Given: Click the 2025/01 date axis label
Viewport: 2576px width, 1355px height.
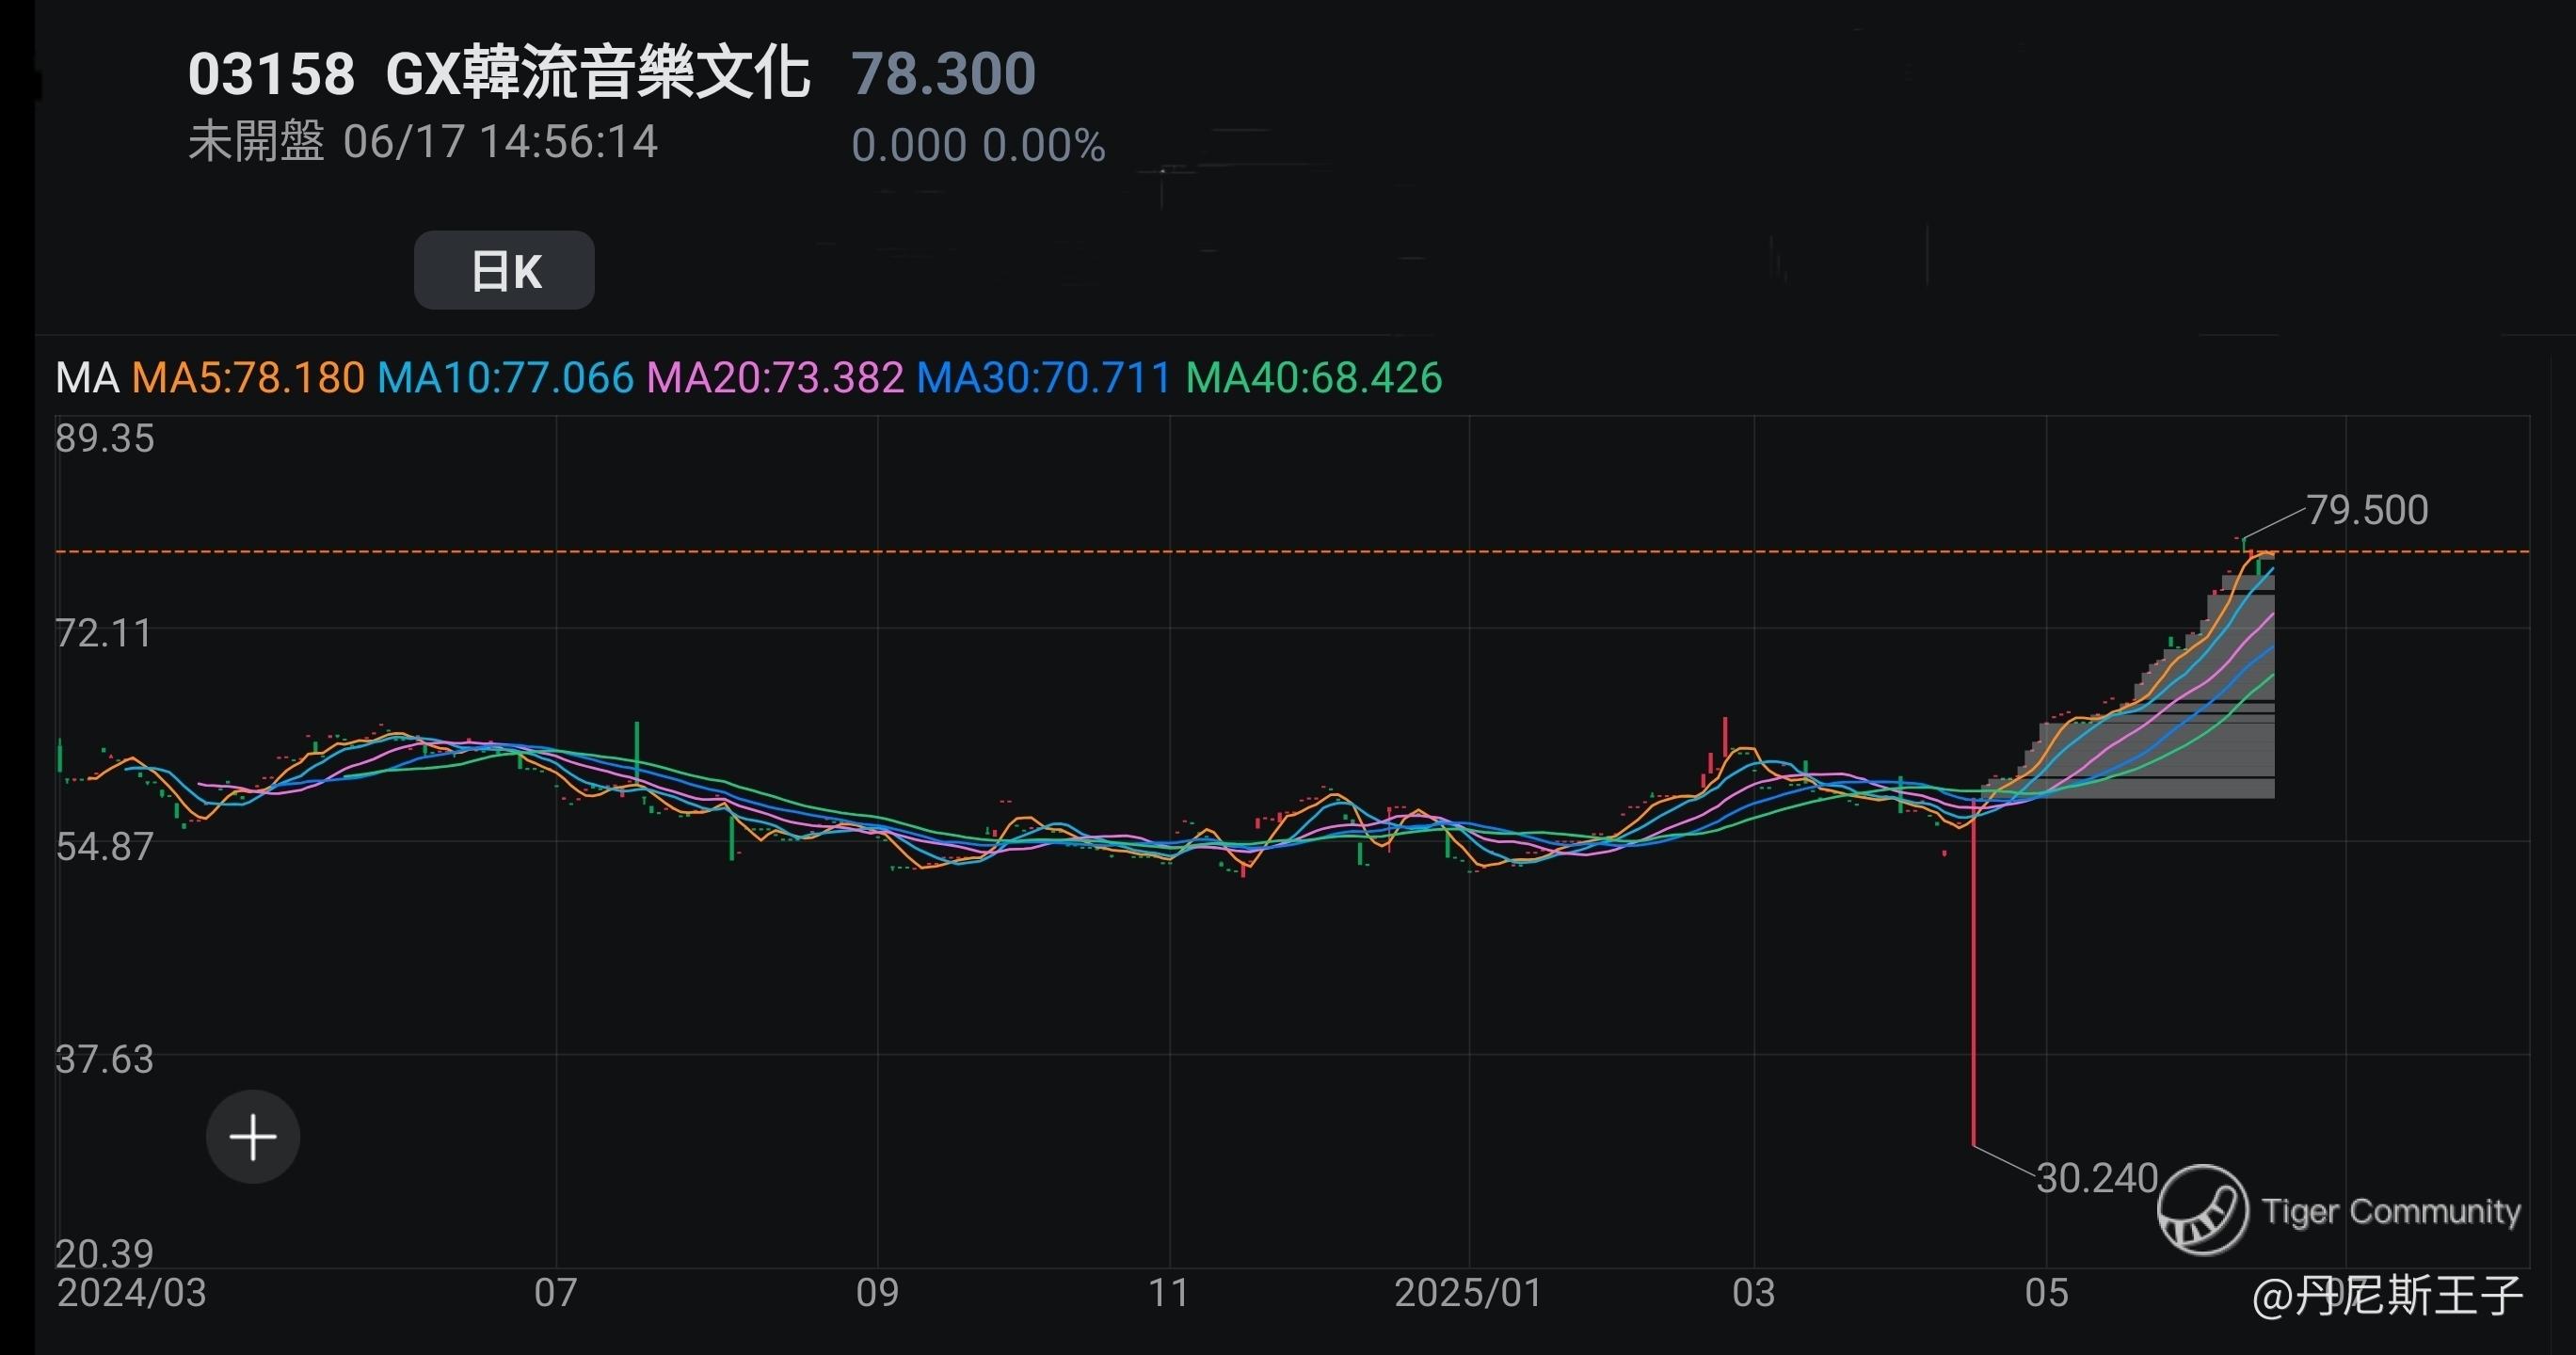Looking at the screenshot, I should (x=1468, y=1293).
